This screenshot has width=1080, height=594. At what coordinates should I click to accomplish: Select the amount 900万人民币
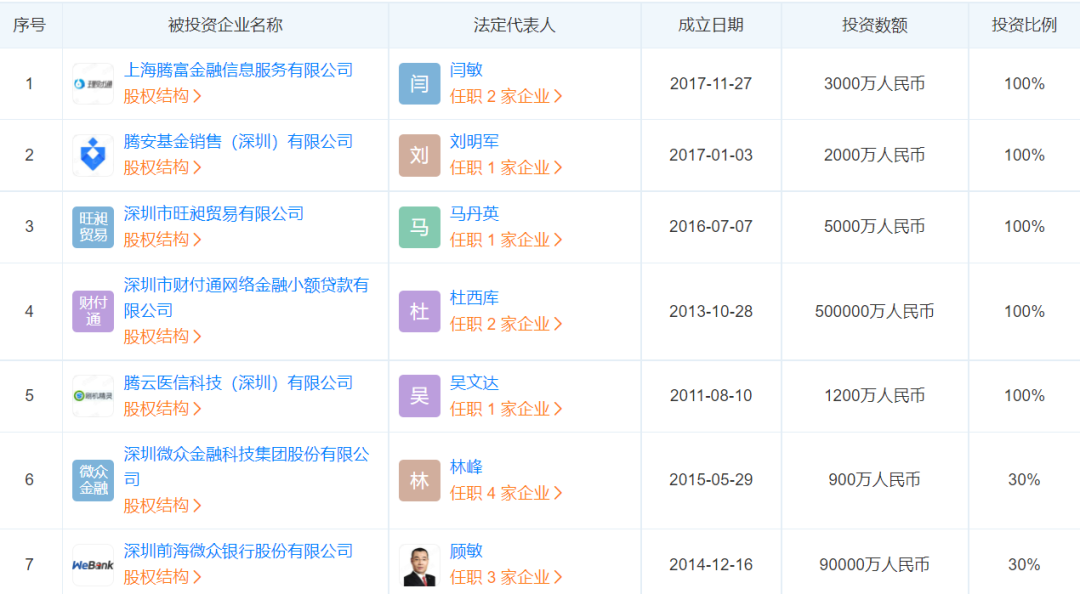coord(875,480)
